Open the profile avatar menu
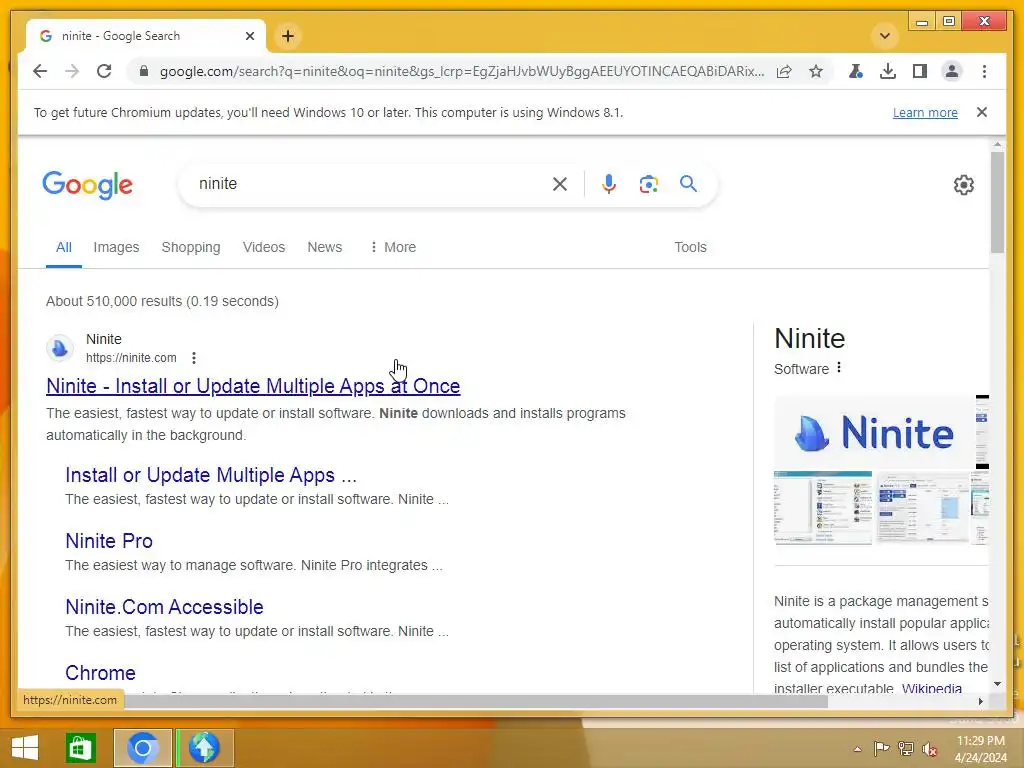The height and width of the screenshot is (768, 1024). coord(952,71)
